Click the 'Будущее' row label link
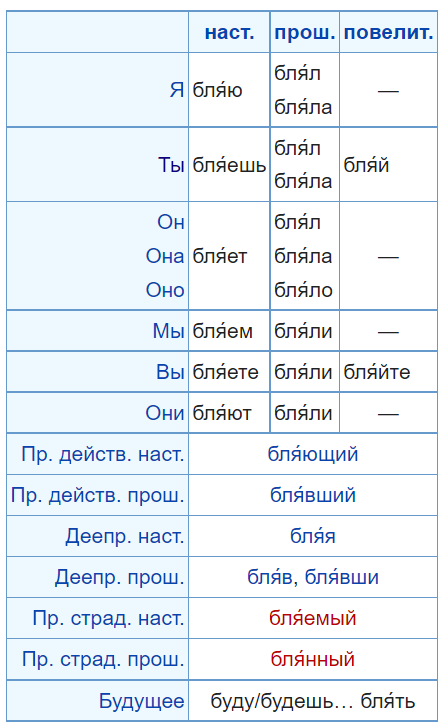 (x=142, y=701)
